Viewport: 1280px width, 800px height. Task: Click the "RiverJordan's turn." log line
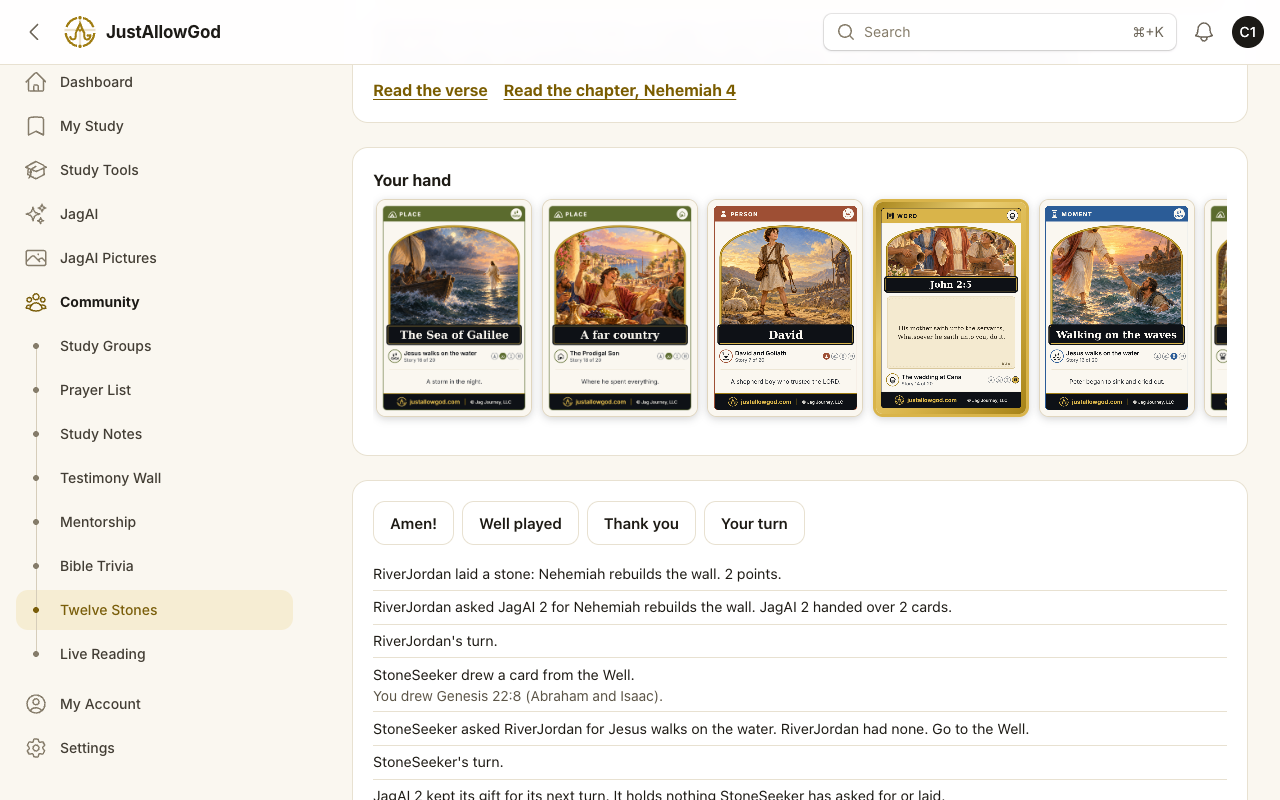(x=435, y=641)
